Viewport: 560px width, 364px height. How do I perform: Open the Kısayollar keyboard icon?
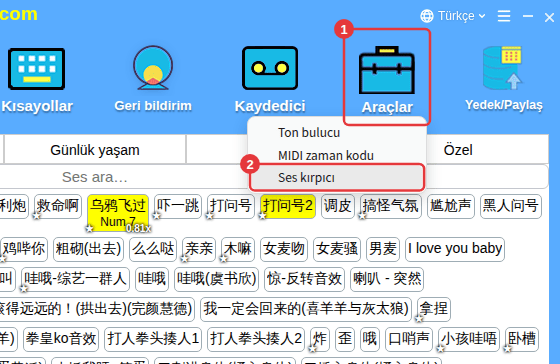pyautogui.click(x=36, y=69)
